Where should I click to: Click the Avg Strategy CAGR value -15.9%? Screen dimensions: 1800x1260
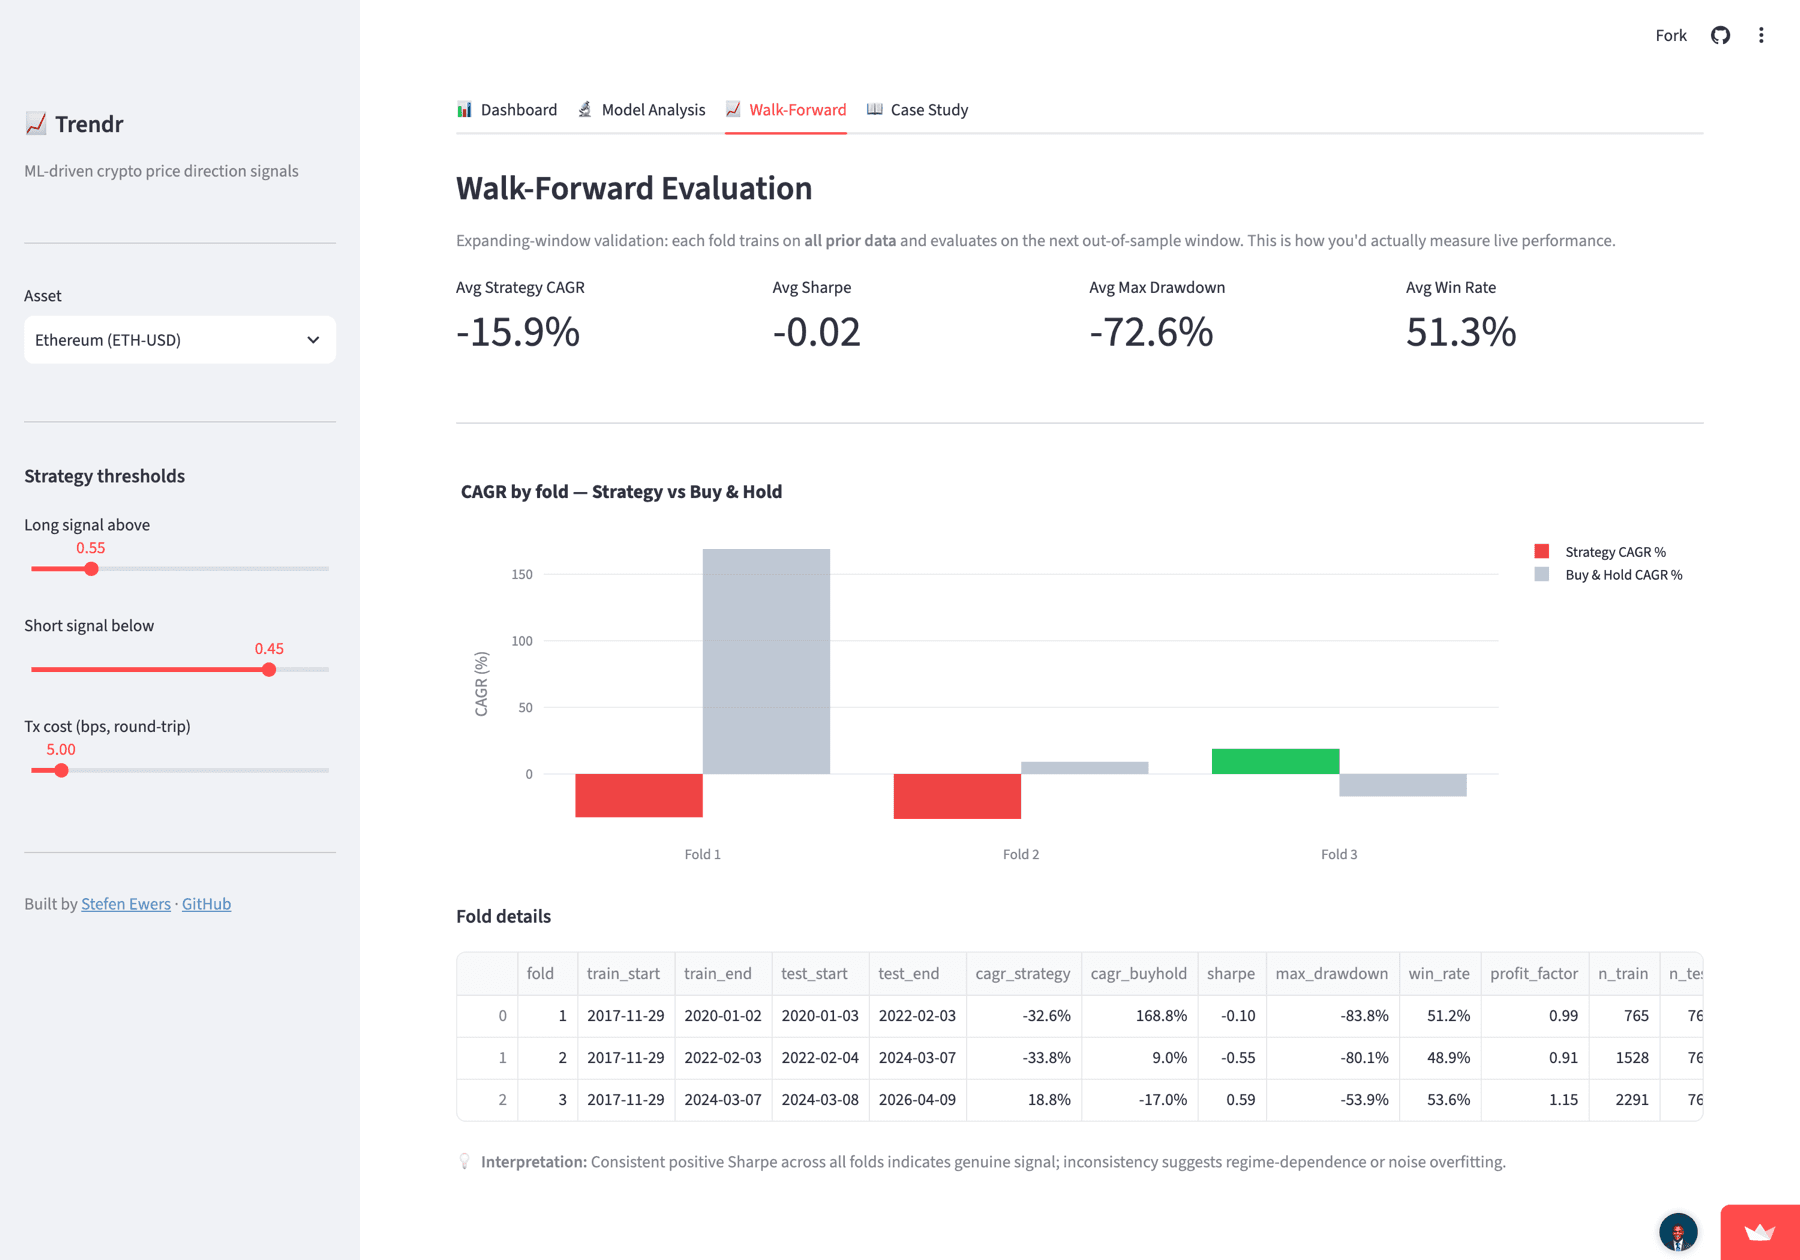[x=518, y=332]
